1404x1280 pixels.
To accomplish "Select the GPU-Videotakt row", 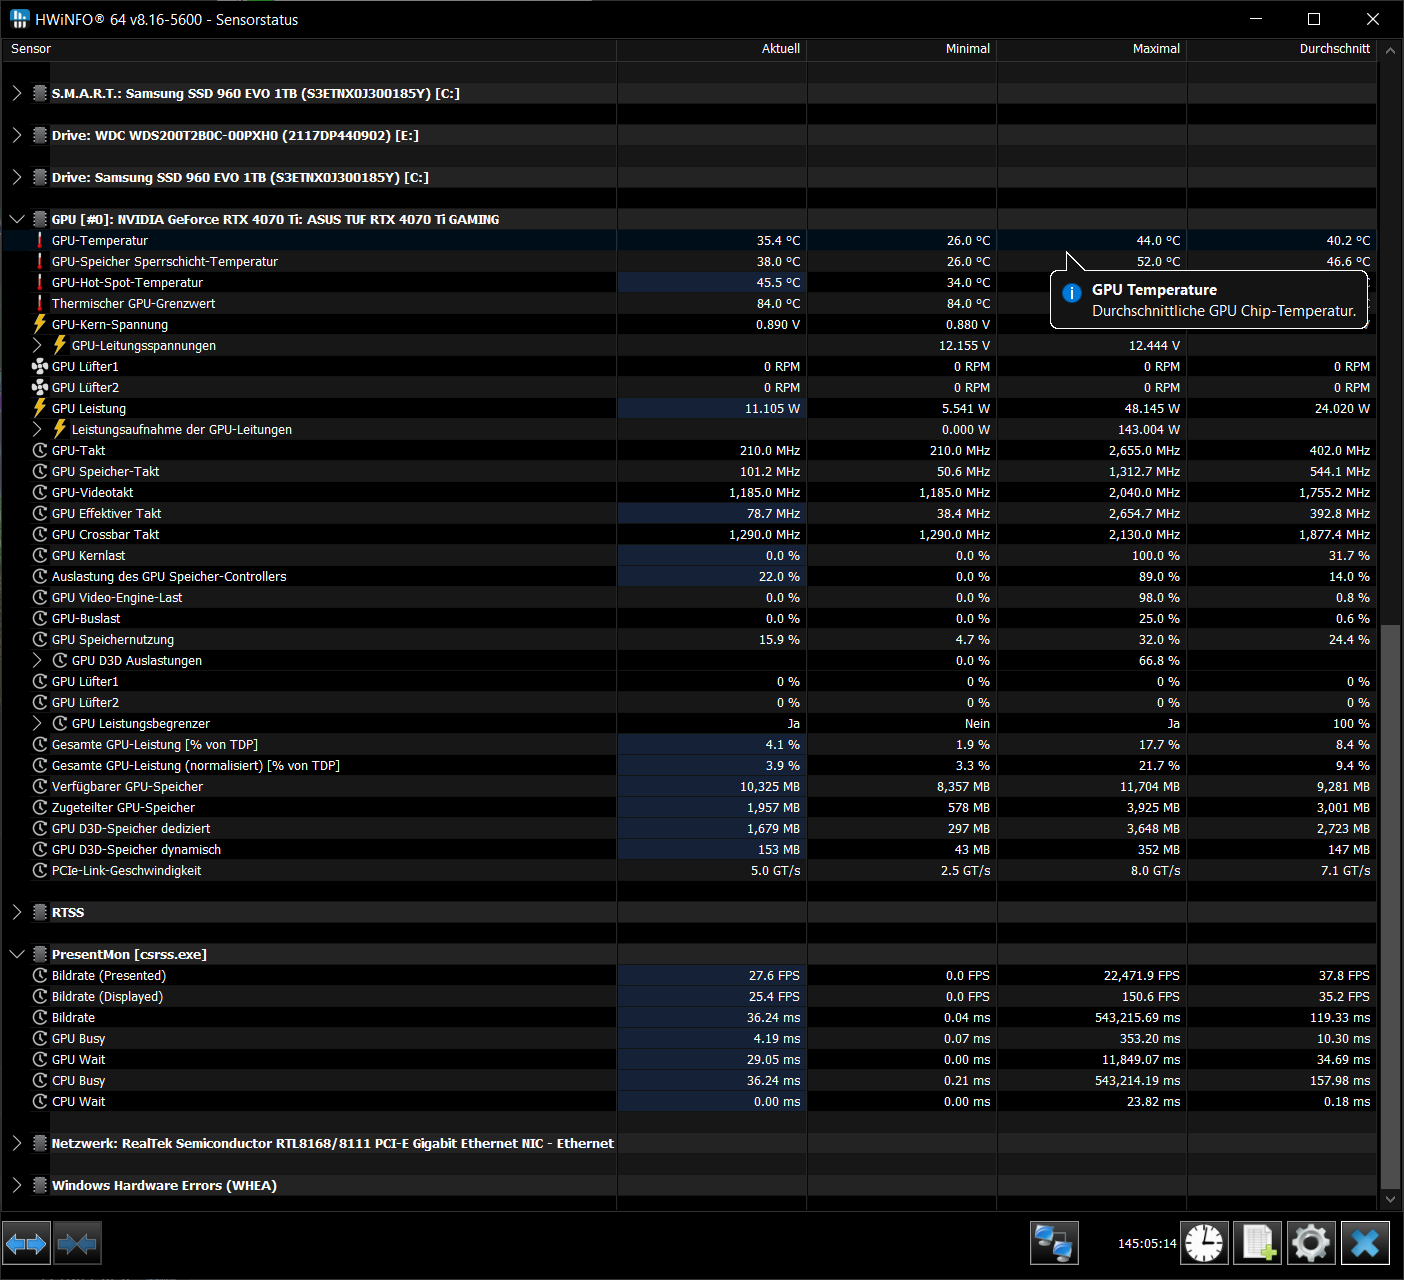I will [x=689, y=493].
